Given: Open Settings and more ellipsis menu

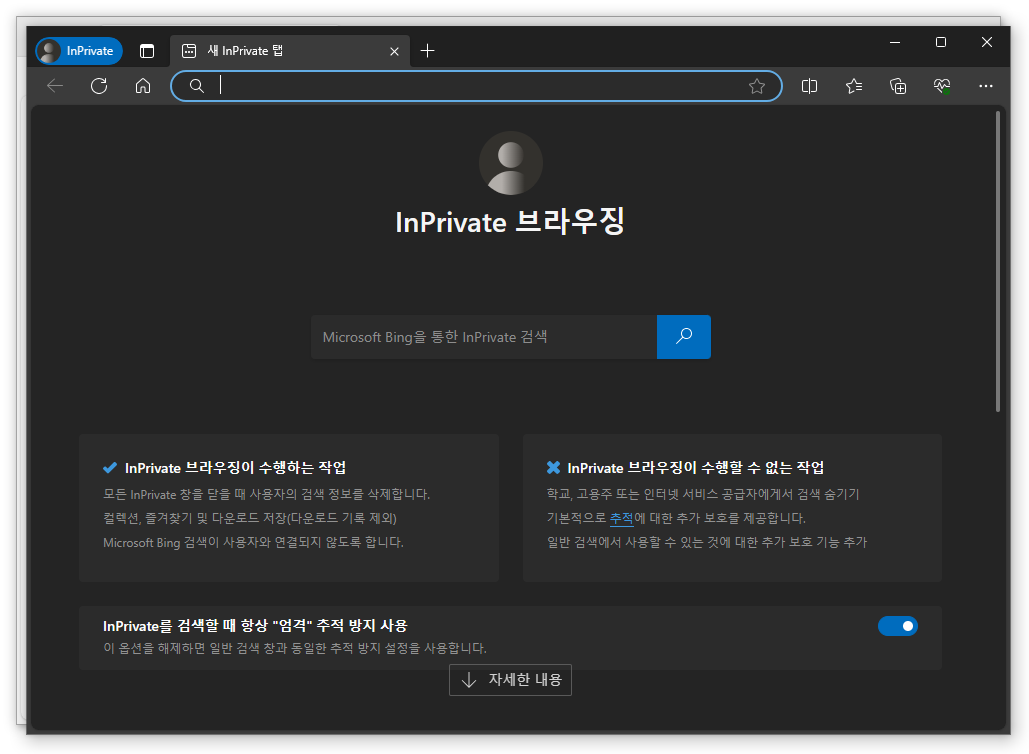Looking at the screenshot, I should [x=986, y=86].
